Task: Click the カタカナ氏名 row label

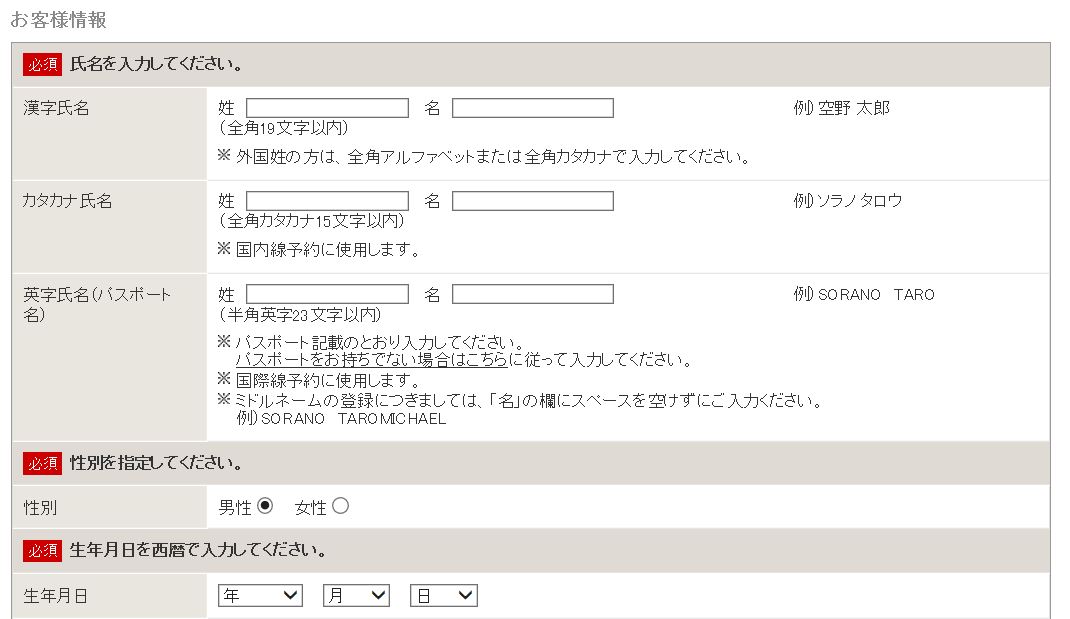Action: pos(68,201)
